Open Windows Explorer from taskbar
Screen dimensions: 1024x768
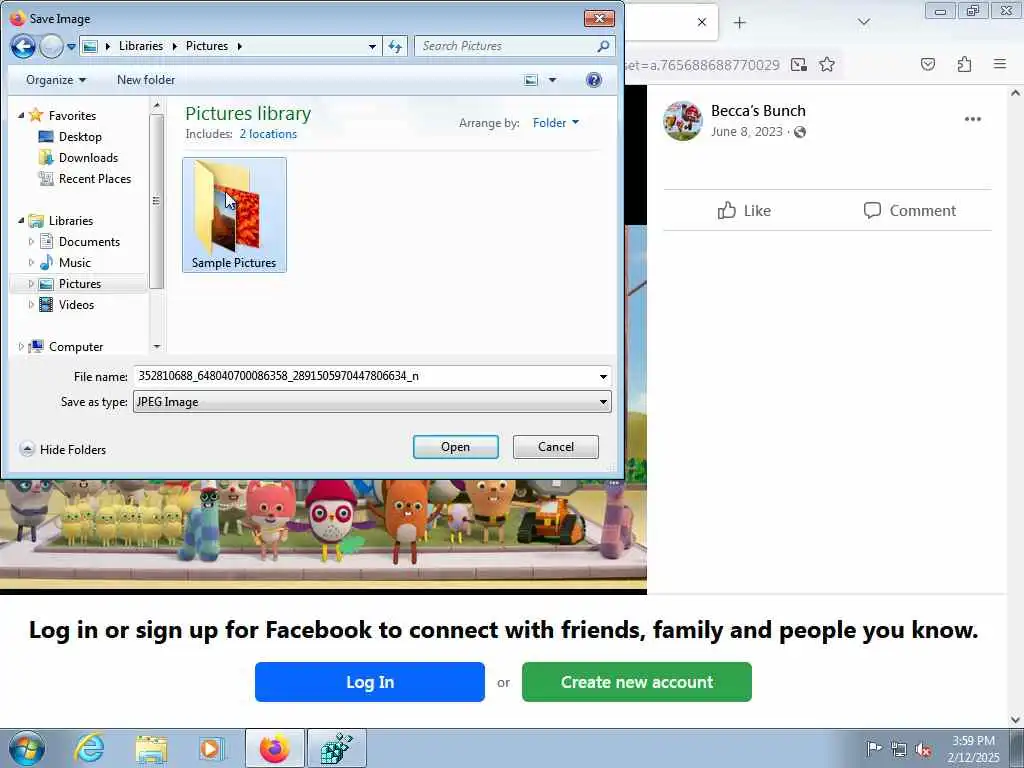pos(152,748)
